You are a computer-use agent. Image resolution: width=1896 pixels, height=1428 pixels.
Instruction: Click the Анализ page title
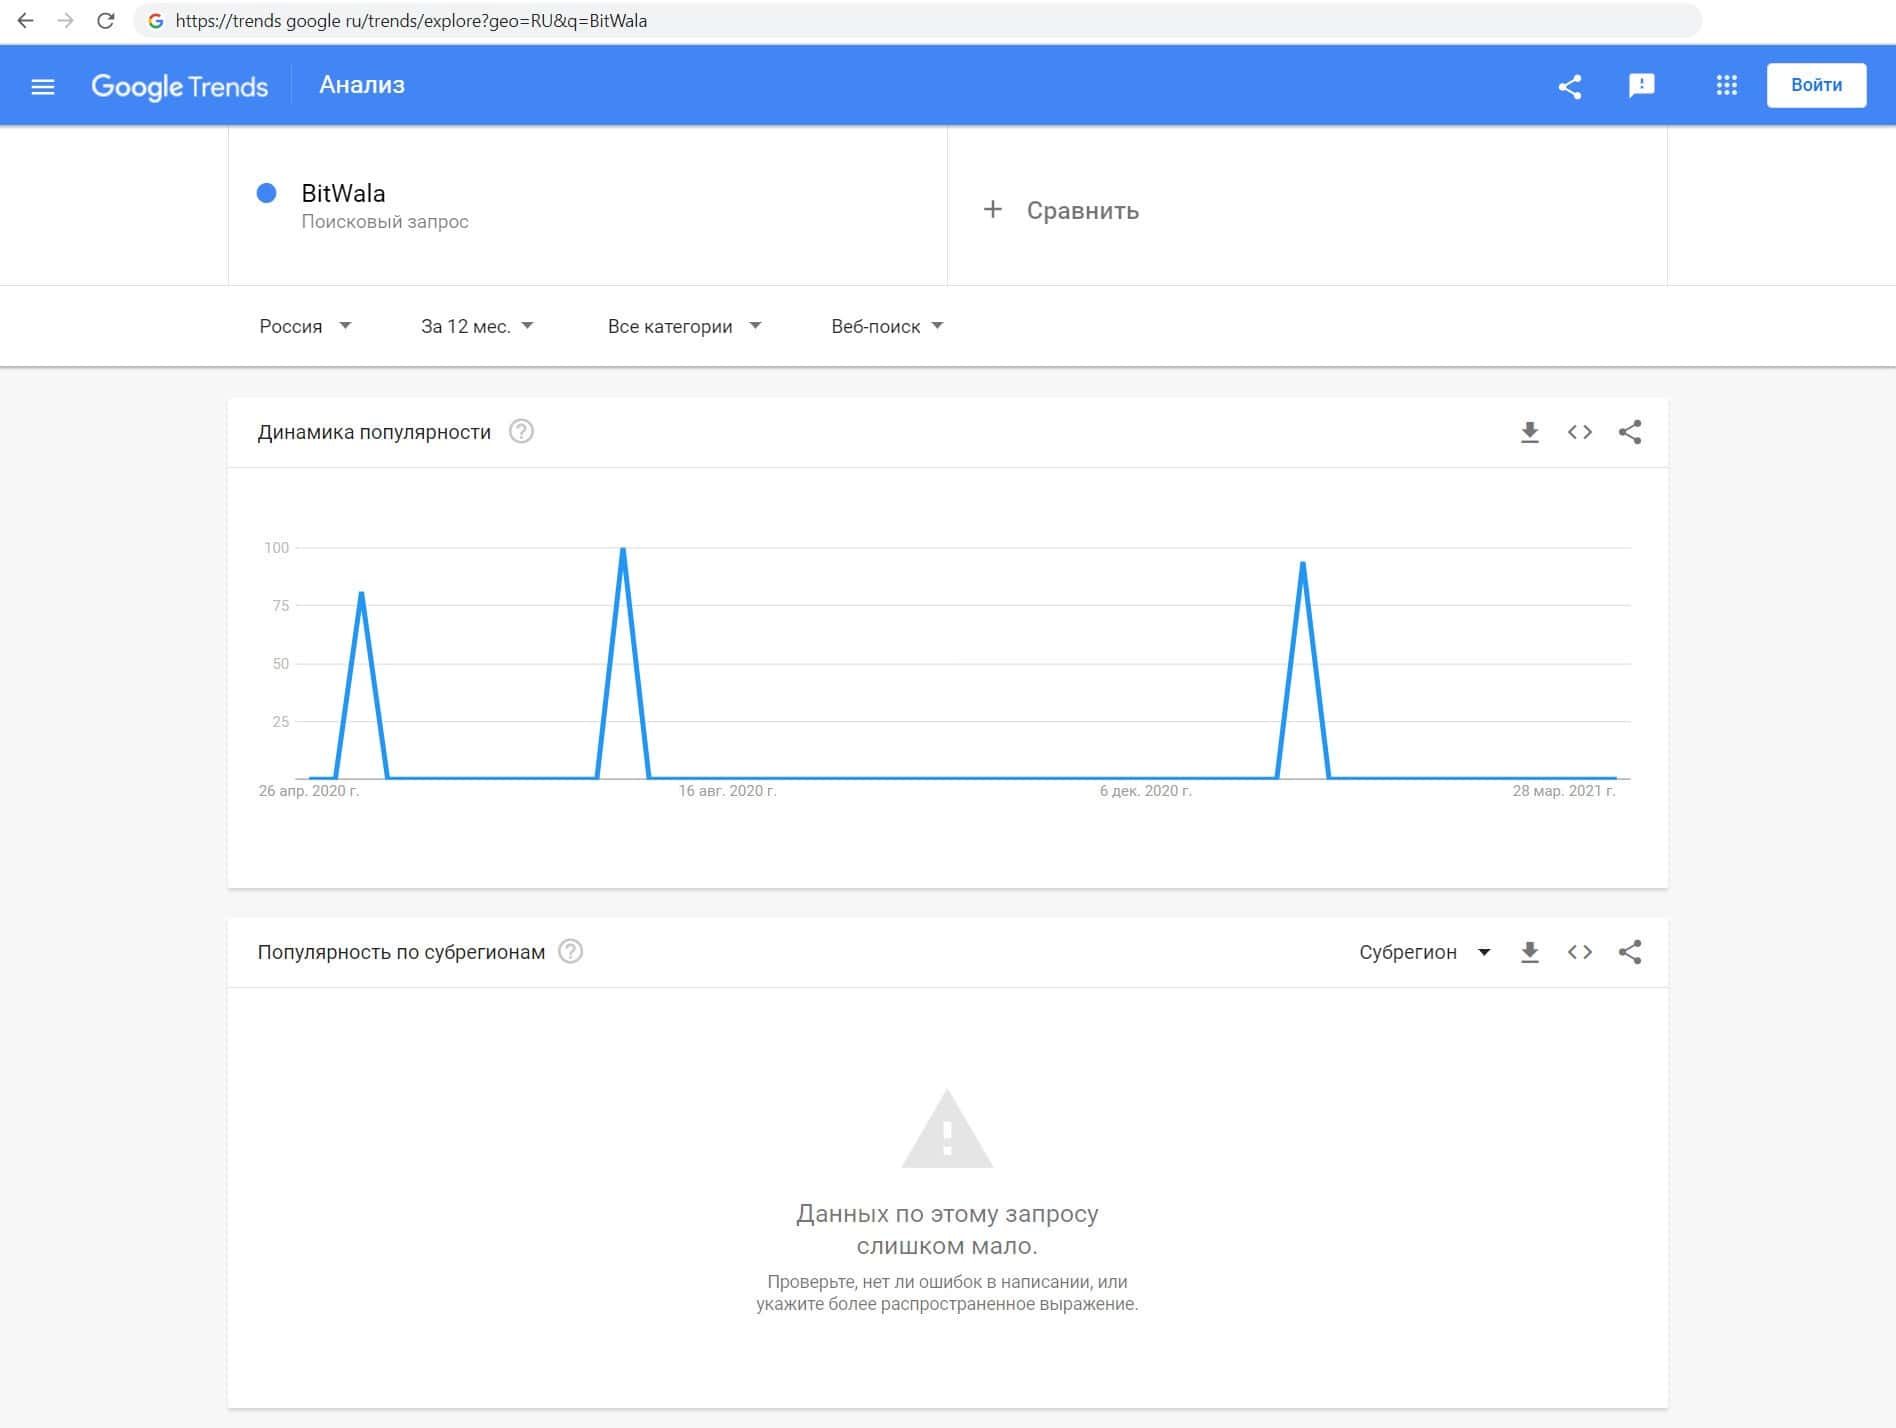[x=362, y=85]
